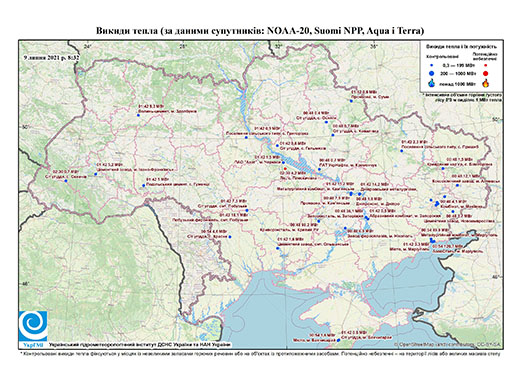Click the OpenStreetMap contributors attribution link
Screen dimensions: 520x368
click(447, 344)
